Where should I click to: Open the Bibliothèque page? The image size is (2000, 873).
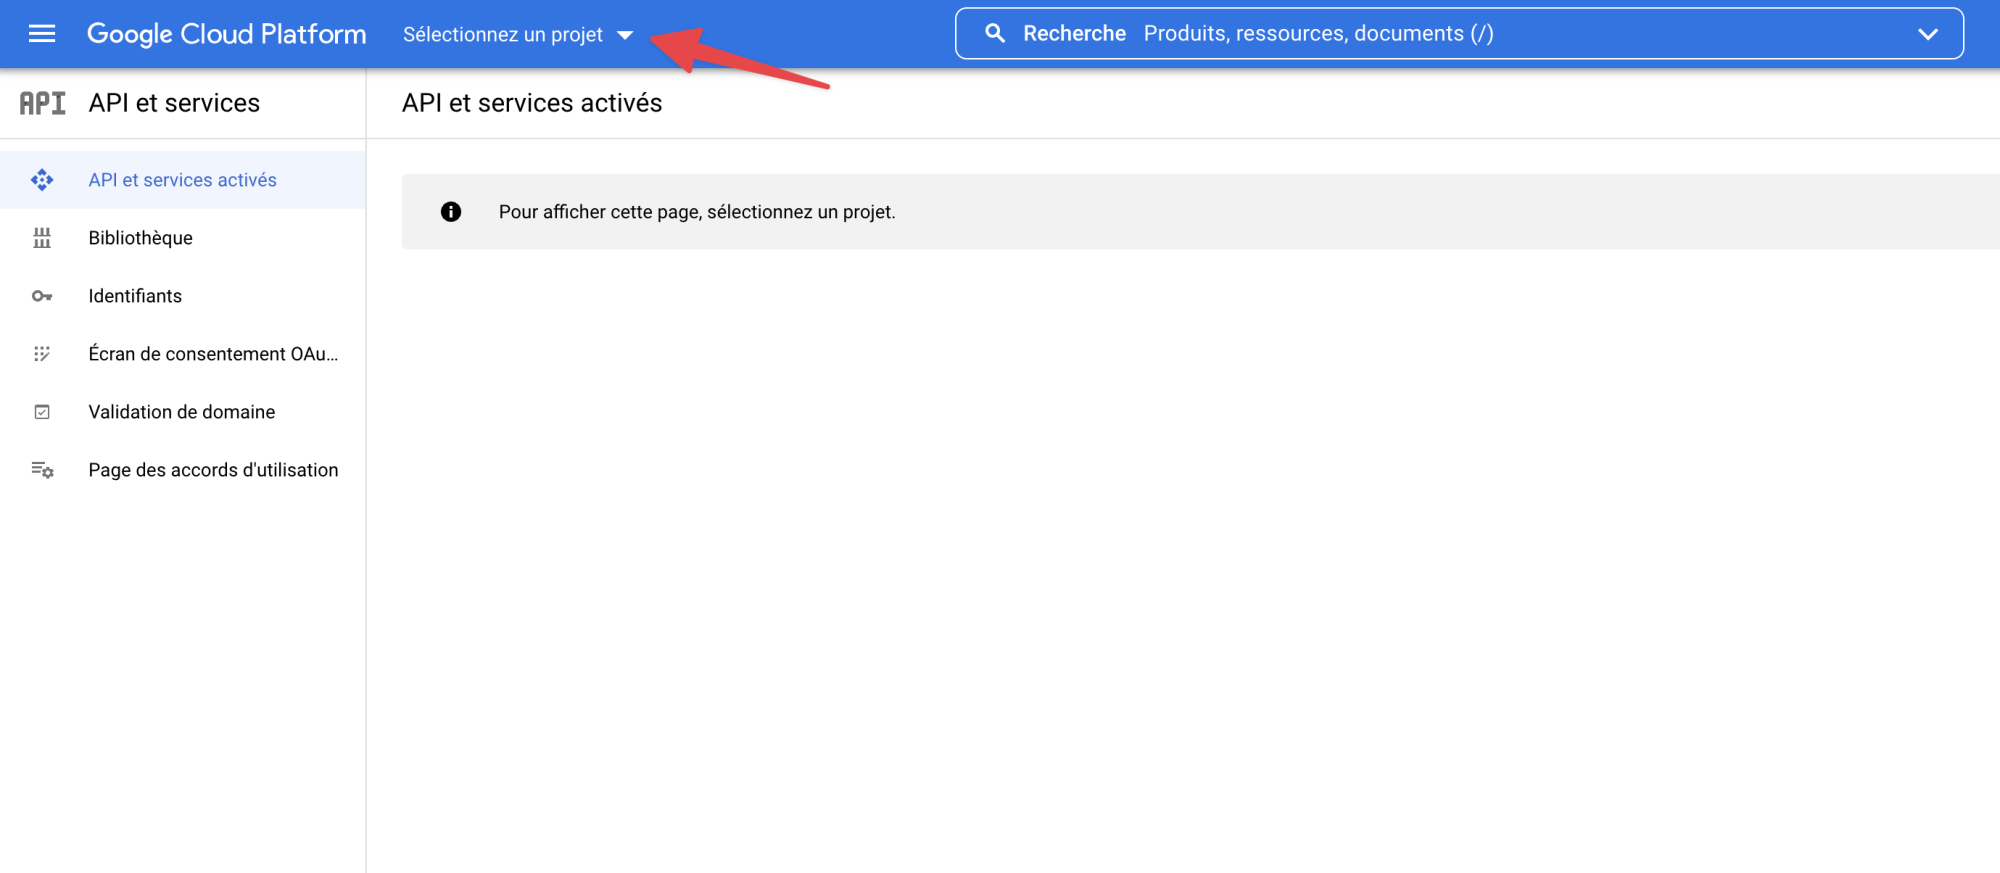[x=140, y=238]
